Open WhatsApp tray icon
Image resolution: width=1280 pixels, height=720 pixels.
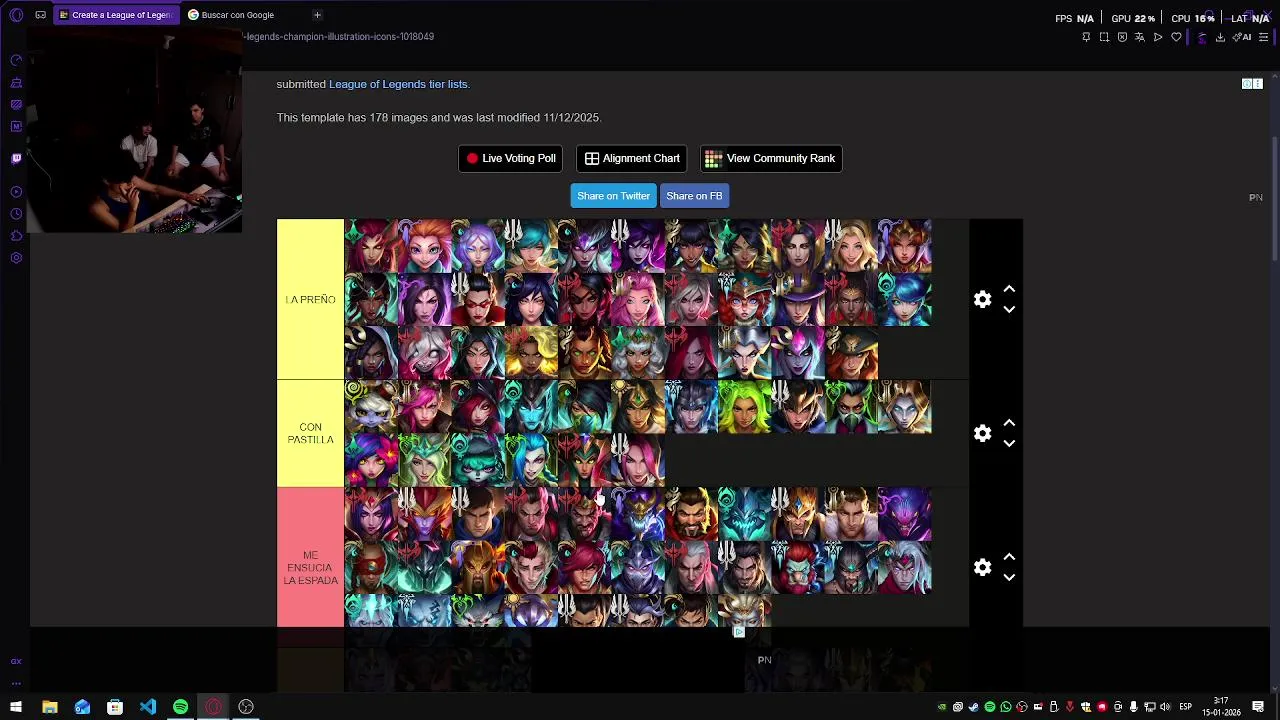point(1006,707)
